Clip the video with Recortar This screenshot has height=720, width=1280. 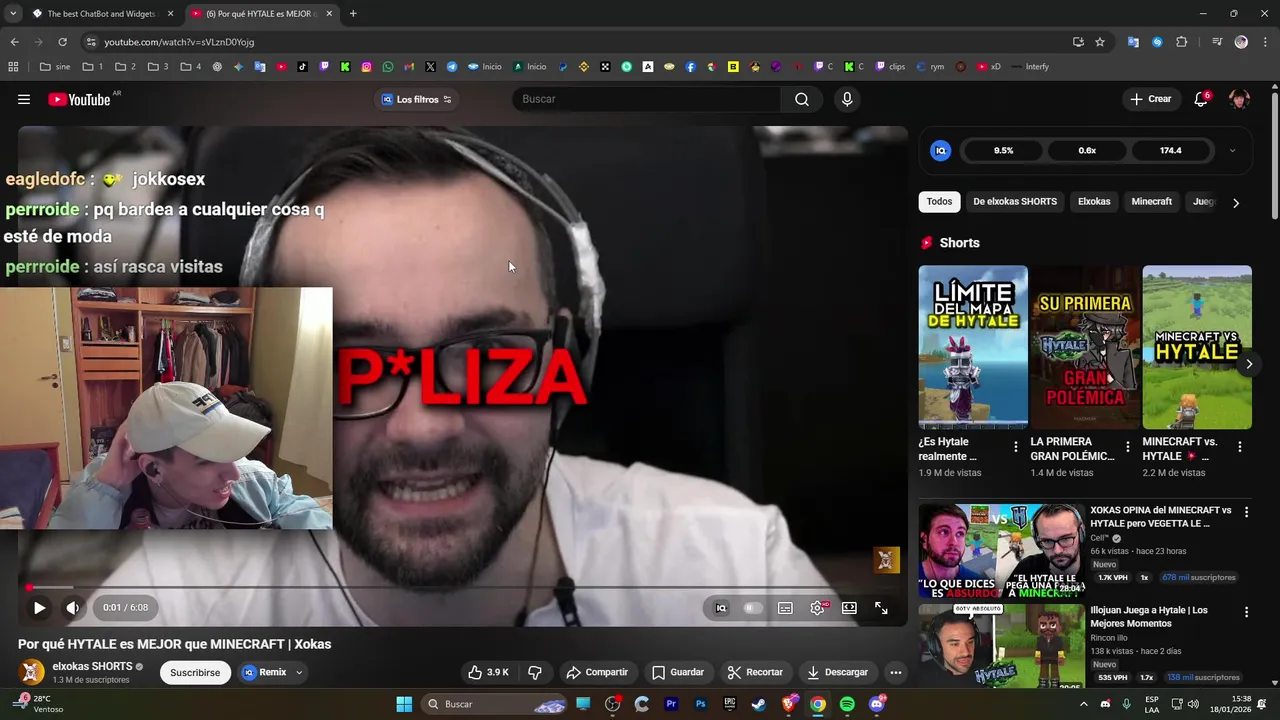point(755,672)
